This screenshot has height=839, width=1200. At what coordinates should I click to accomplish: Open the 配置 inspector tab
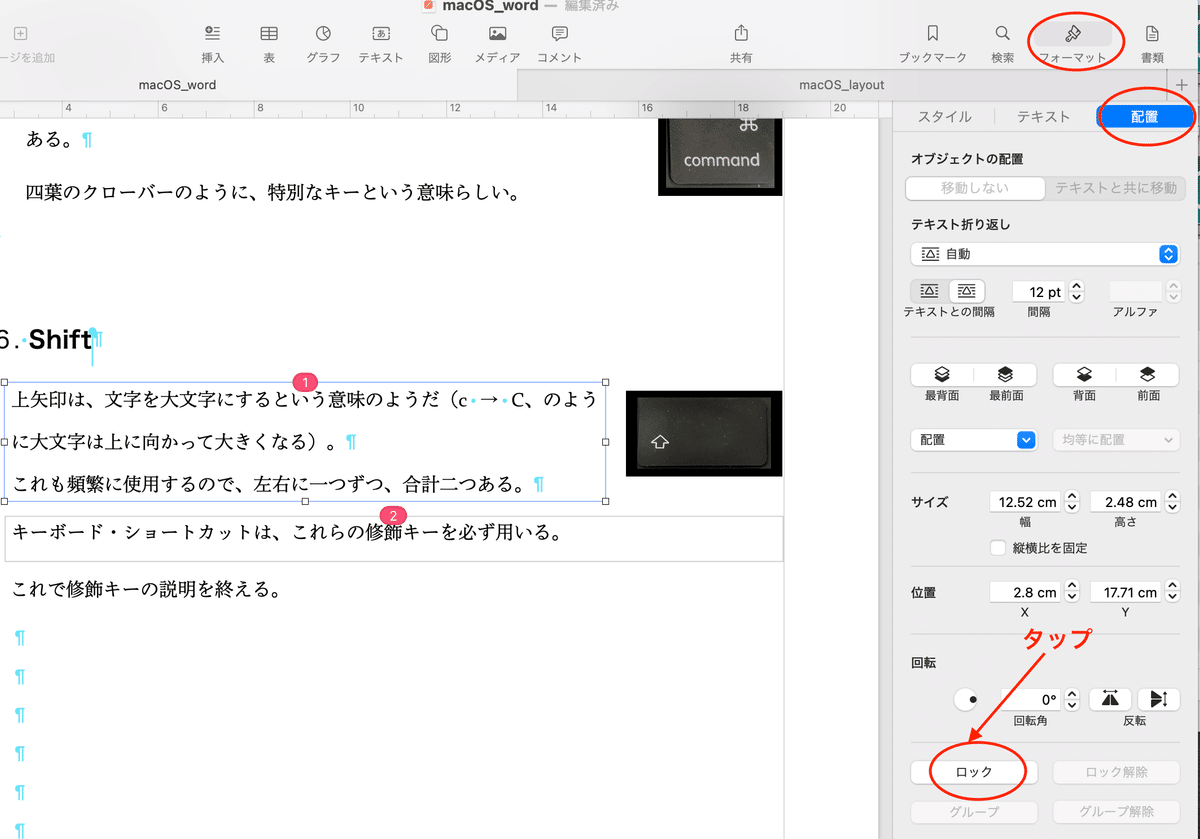click(1145, 117)
